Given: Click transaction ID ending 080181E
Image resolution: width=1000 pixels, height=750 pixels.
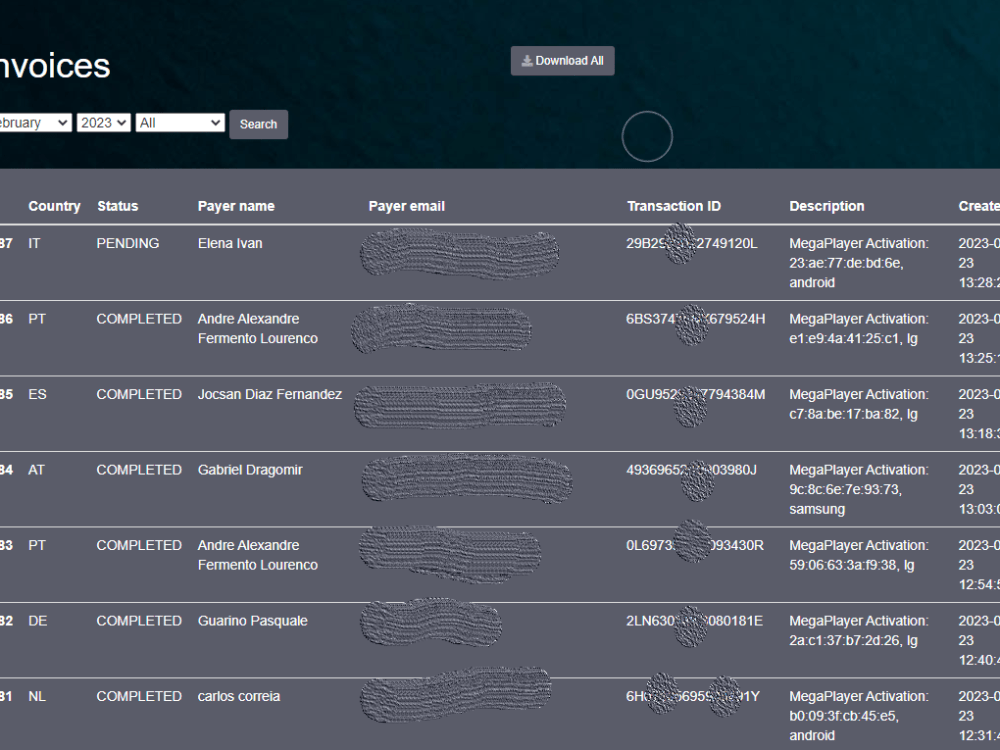Looking at the screenshot, I should [694, 621].
